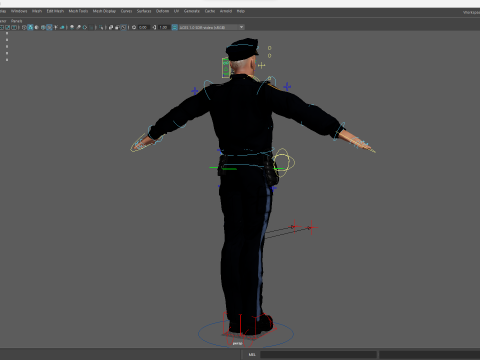Open the Mesh Tools menu
The width and height of the screenshot is (480, 360).
pyautogui.click(x=78, y=11)
